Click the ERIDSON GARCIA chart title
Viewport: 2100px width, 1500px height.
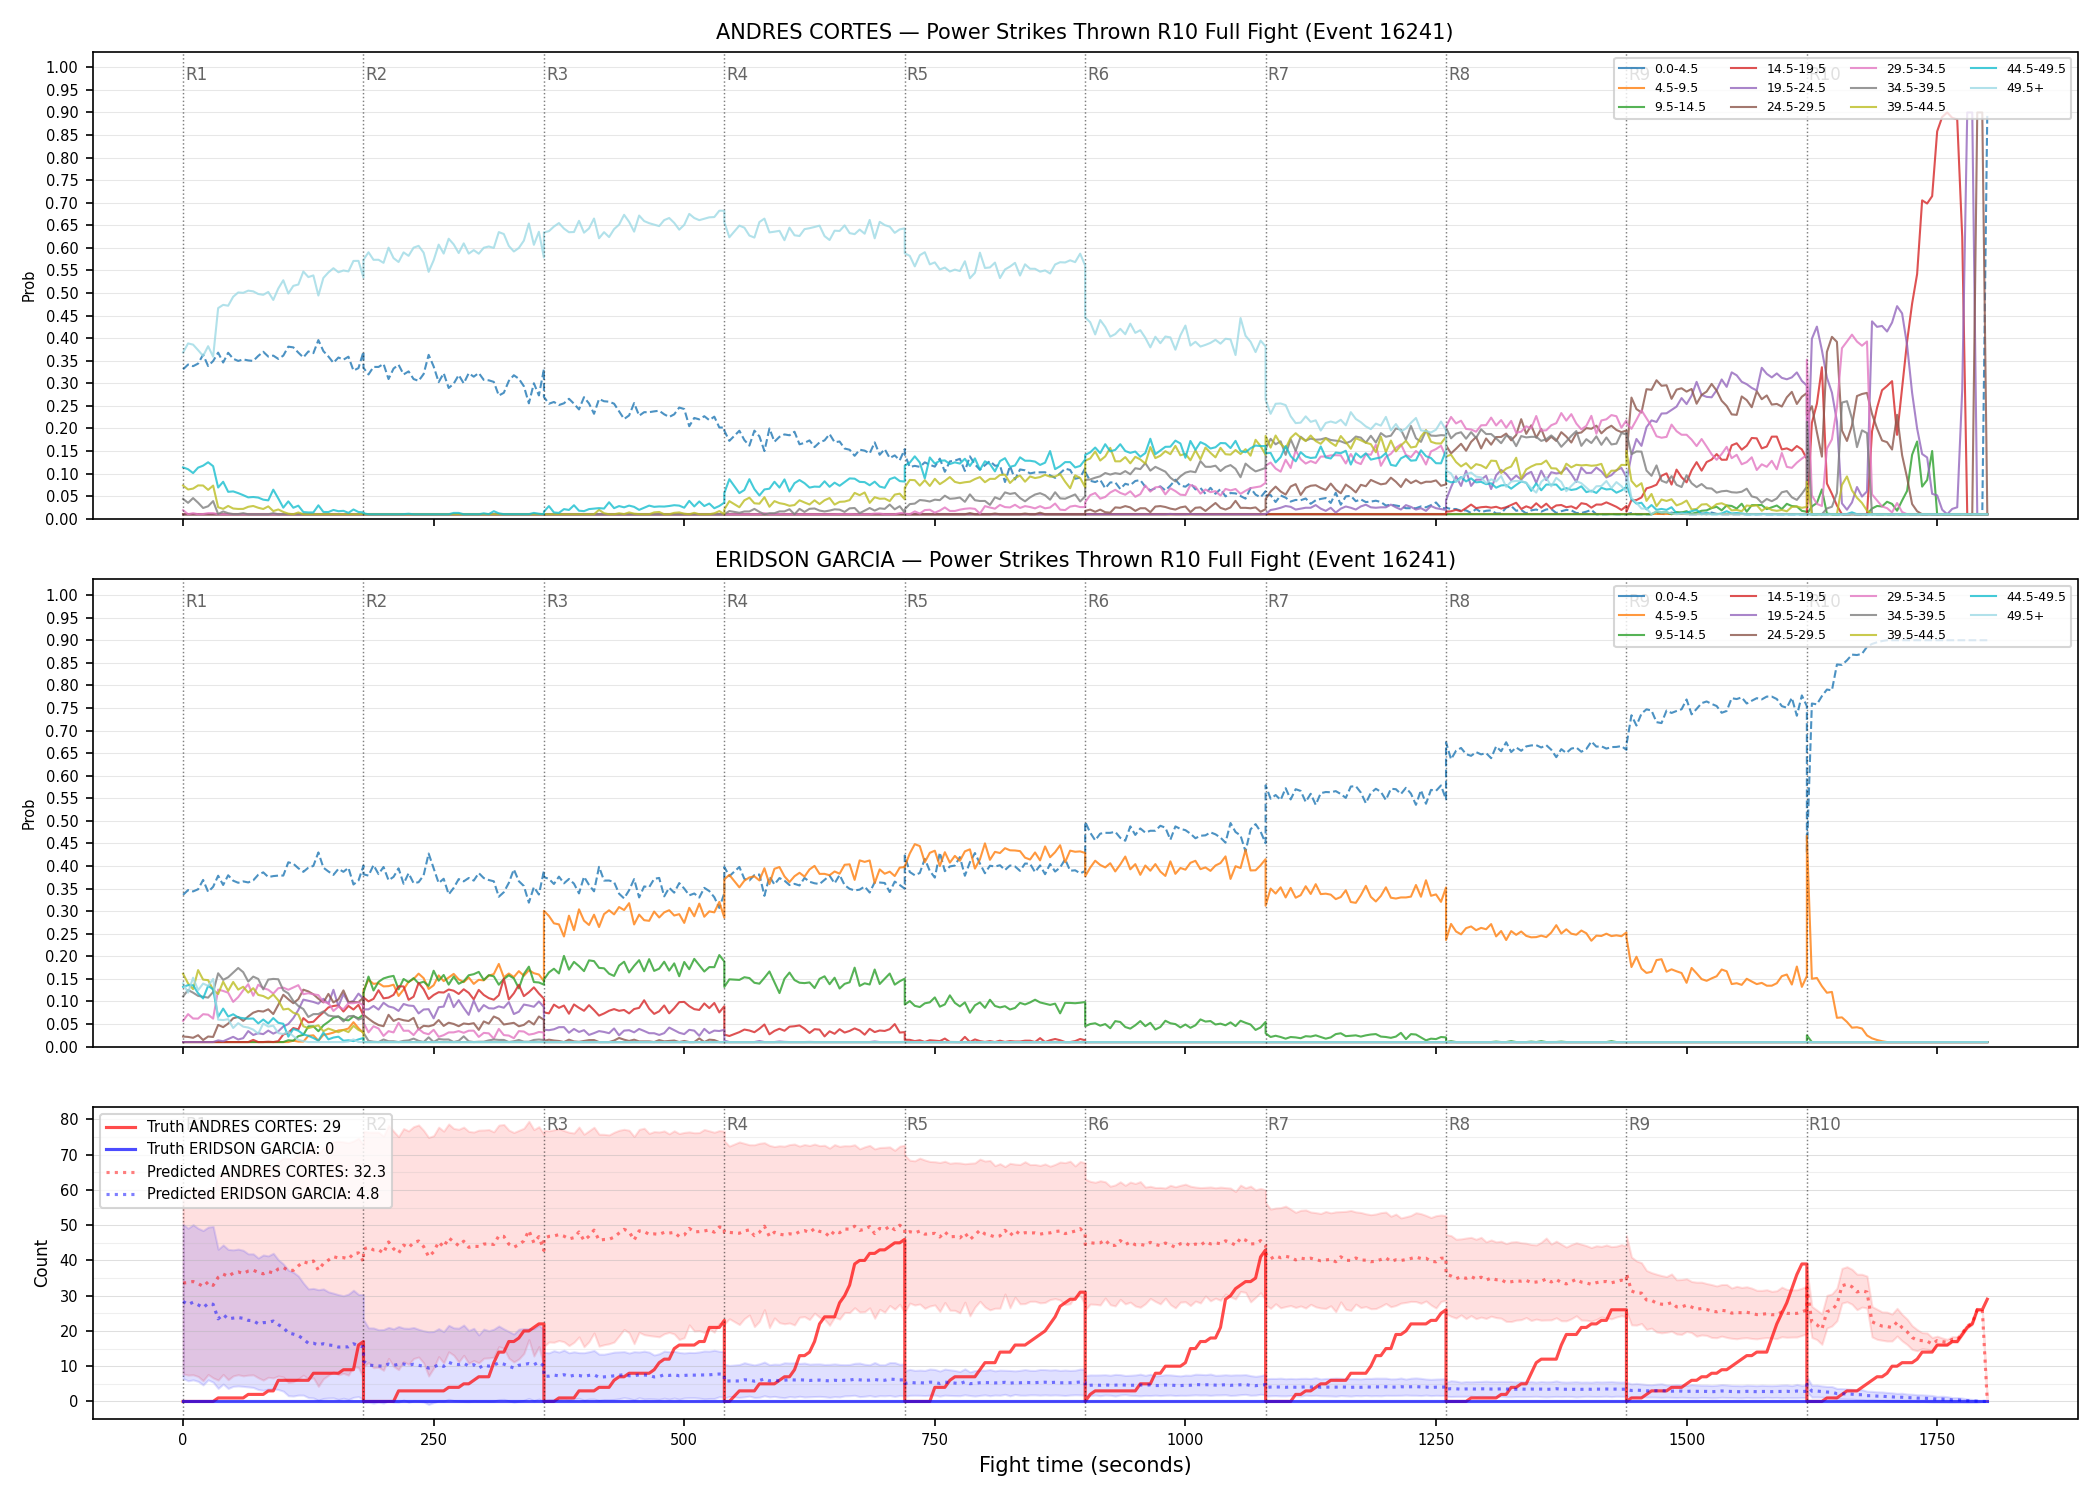[x=1084, y=560]
